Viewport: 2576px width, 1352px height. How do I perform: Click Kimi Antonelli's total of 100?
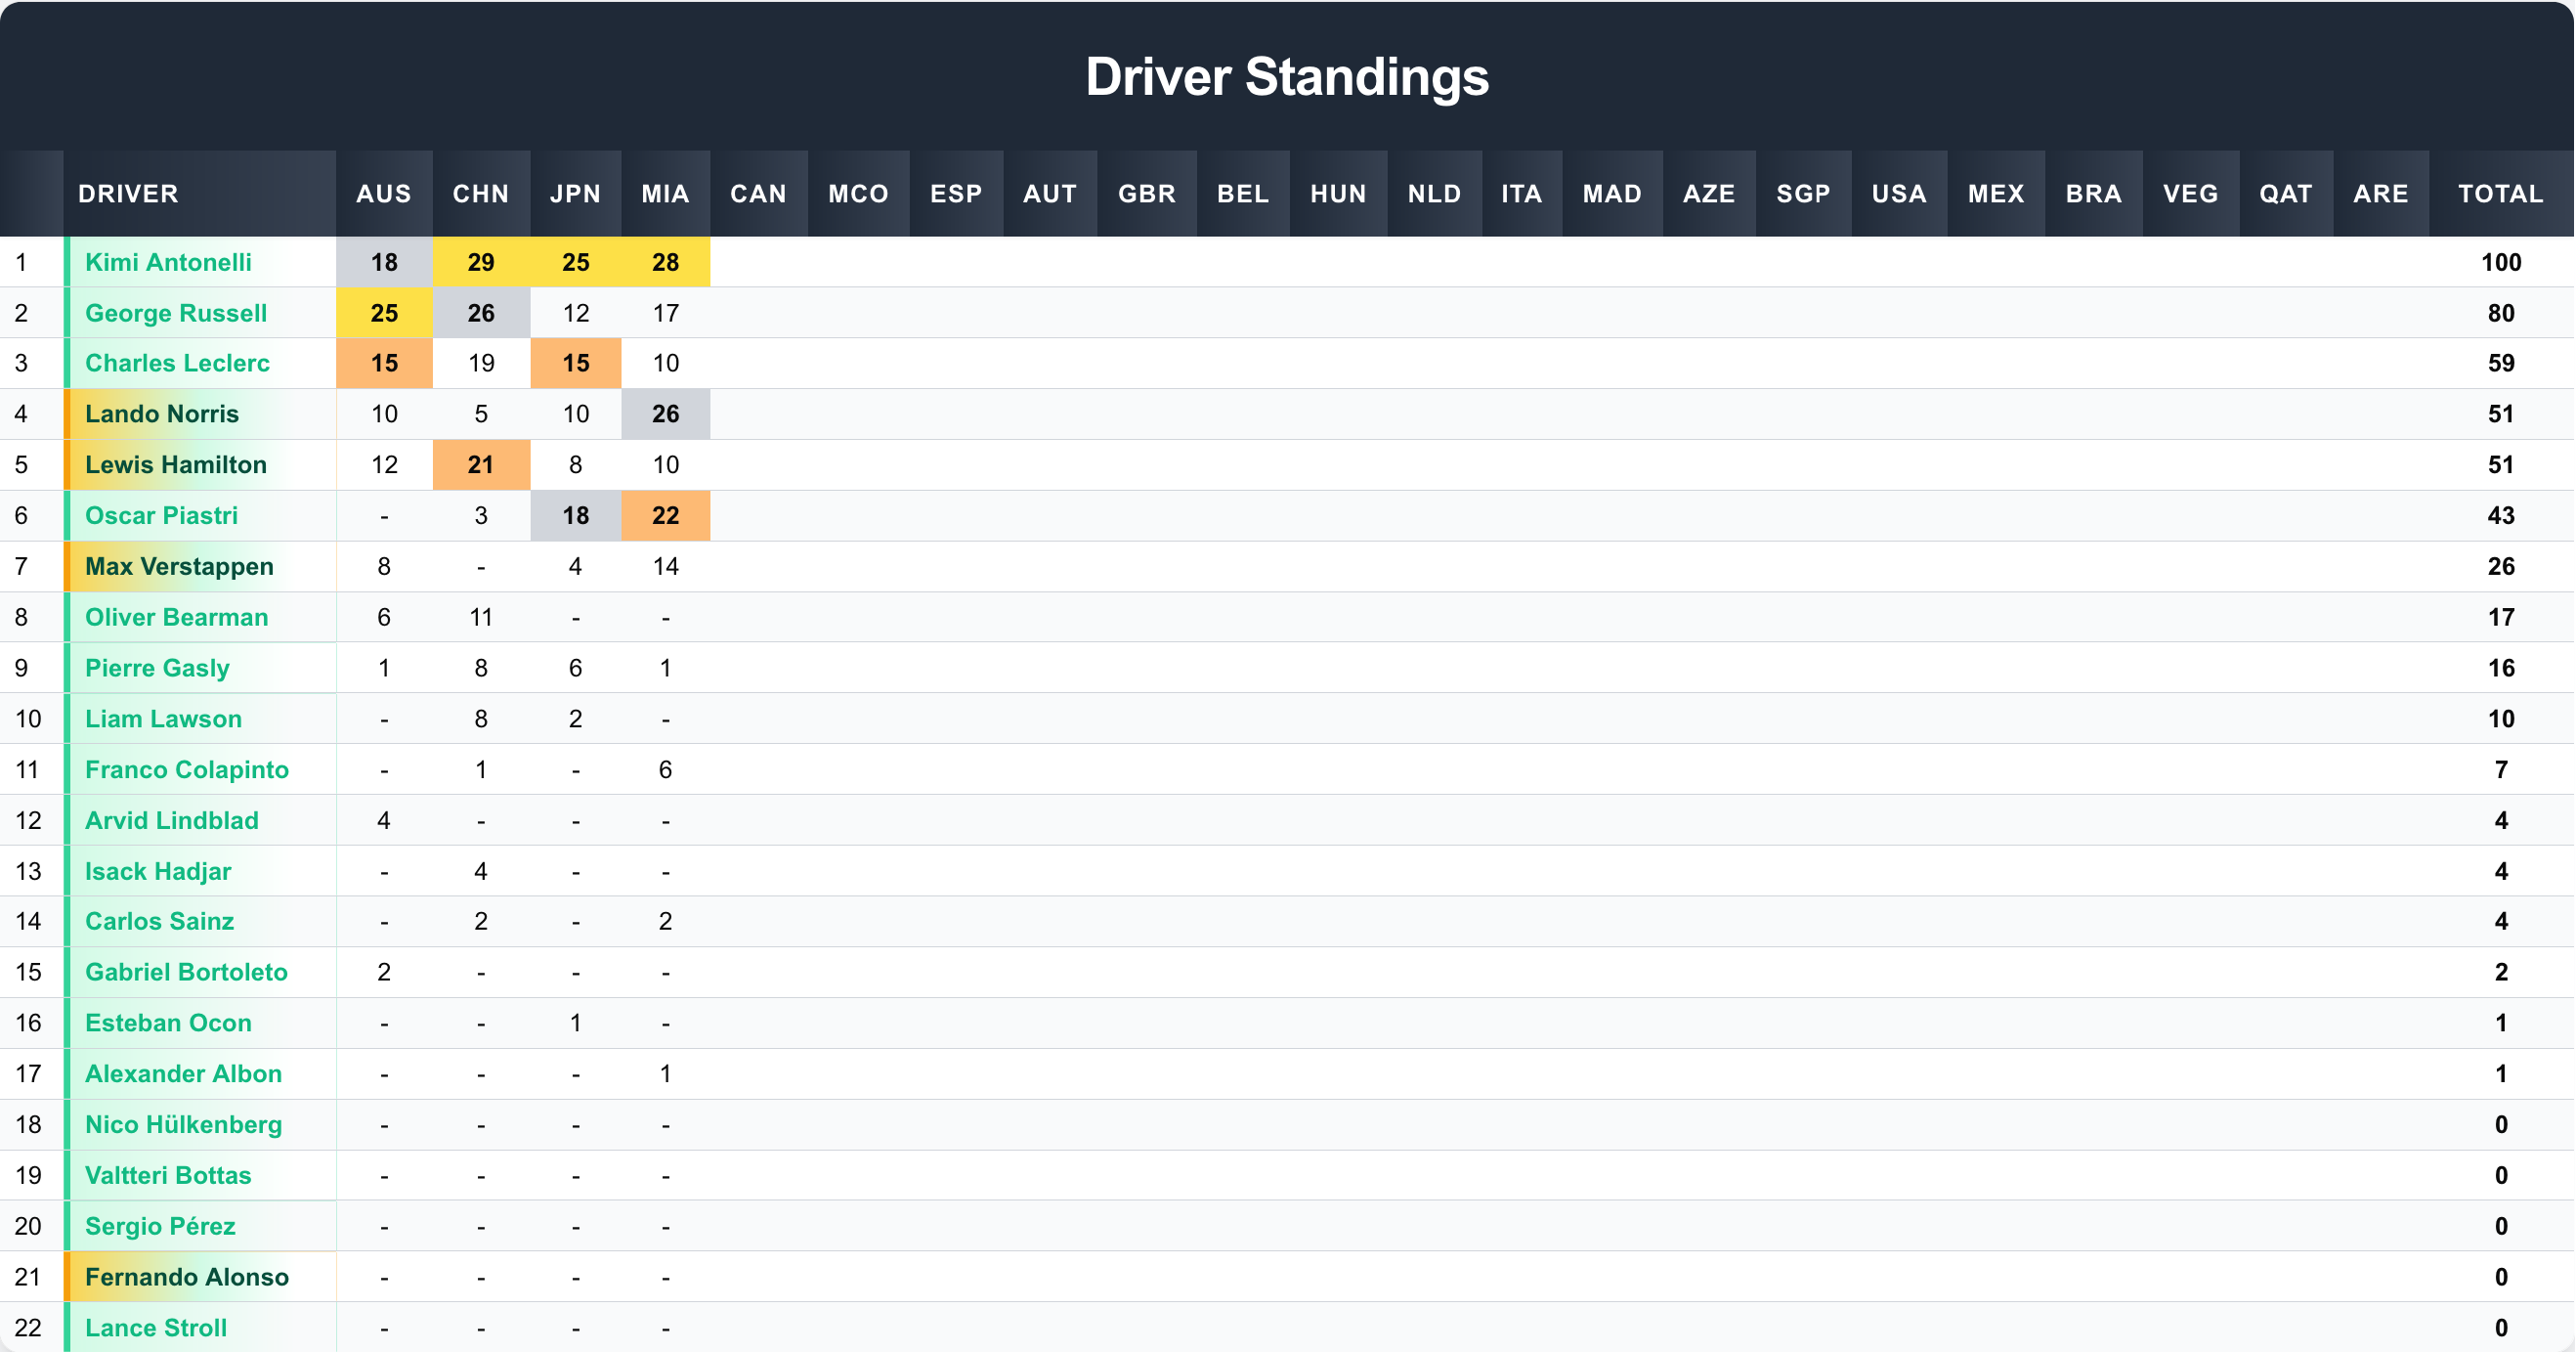(2501, 262)
